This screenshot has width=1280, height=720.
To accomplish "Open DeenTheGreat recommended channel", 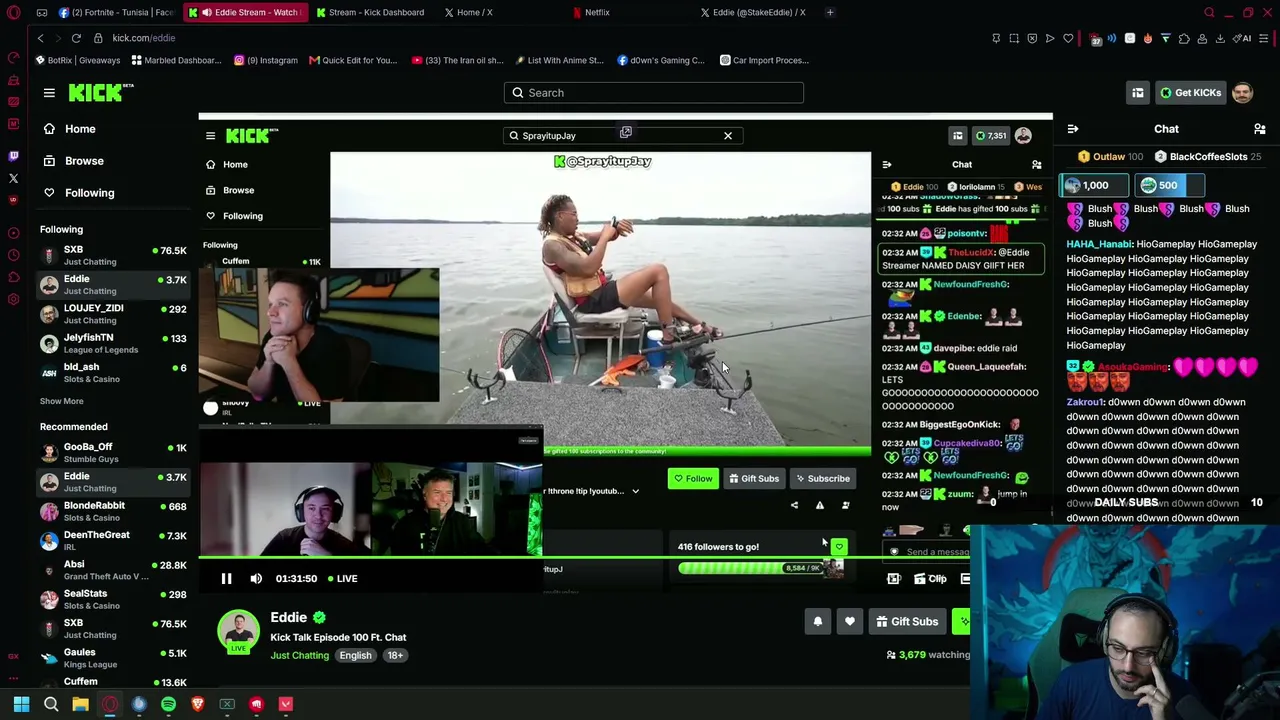I will click(x=113, y=541).
